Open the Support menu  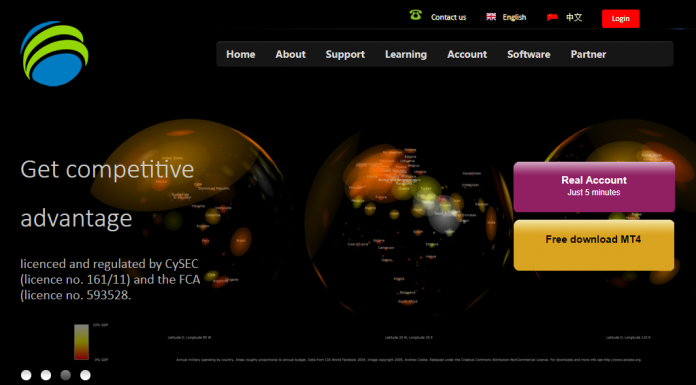[345, 55]
